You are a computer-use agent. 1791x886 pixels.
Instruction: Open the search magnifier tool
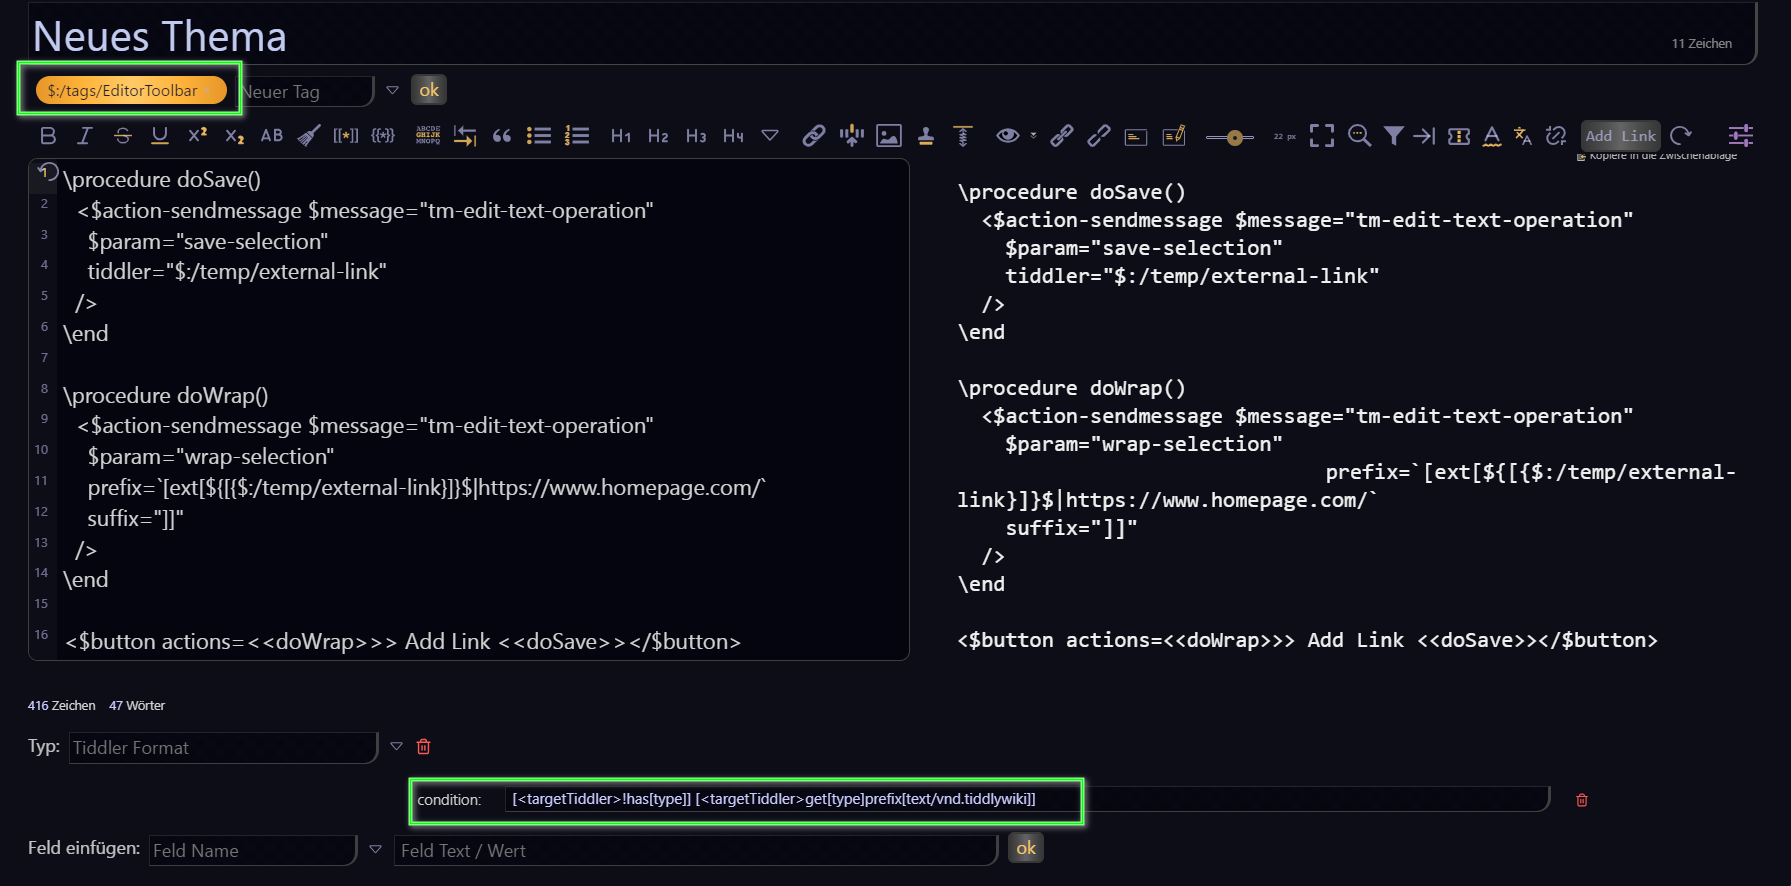[1359, 136]
